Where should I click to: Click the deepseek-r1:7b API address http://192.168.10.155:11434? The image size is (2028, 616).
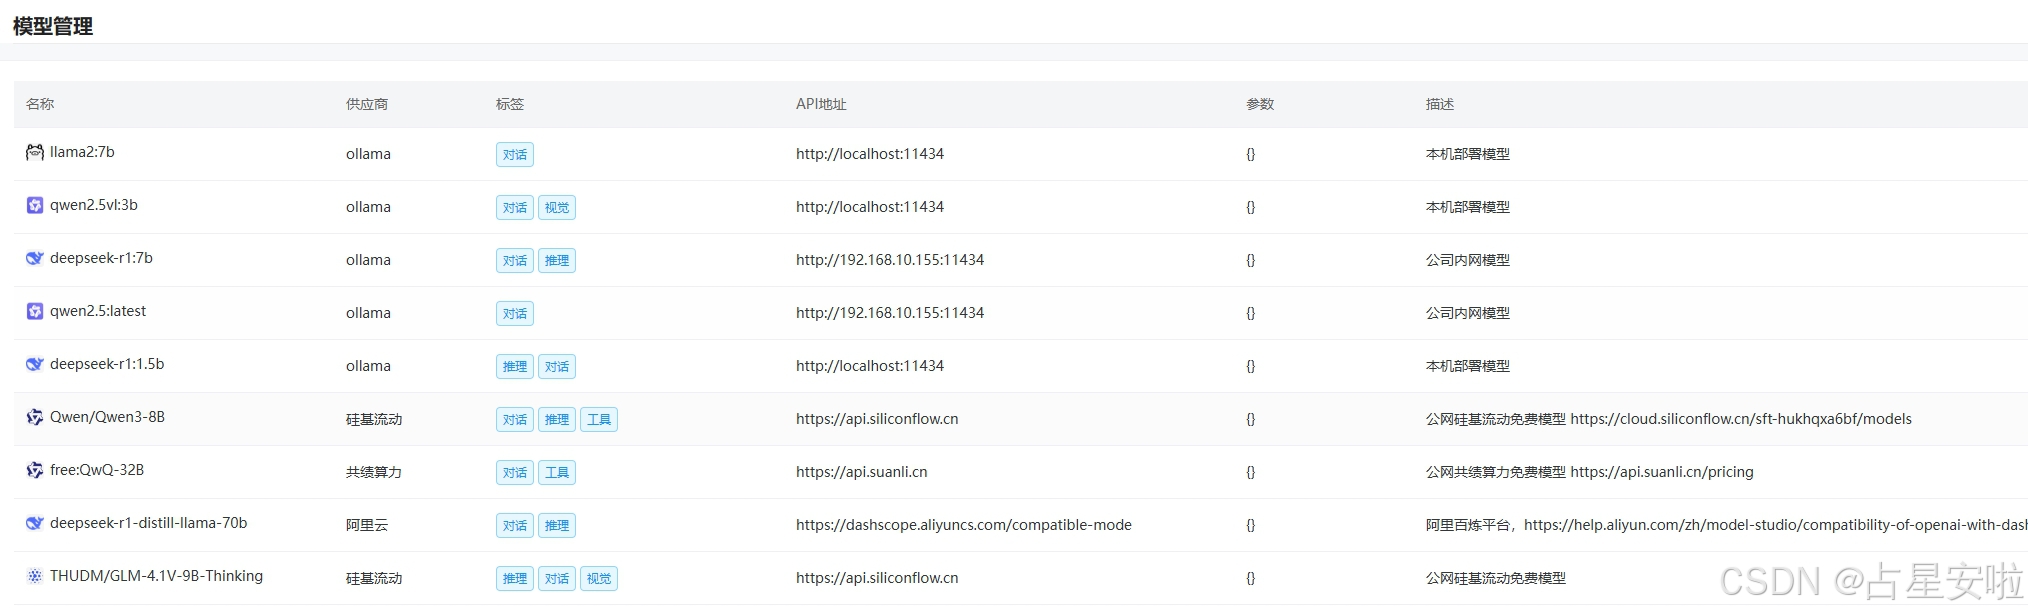pos(890,260)
